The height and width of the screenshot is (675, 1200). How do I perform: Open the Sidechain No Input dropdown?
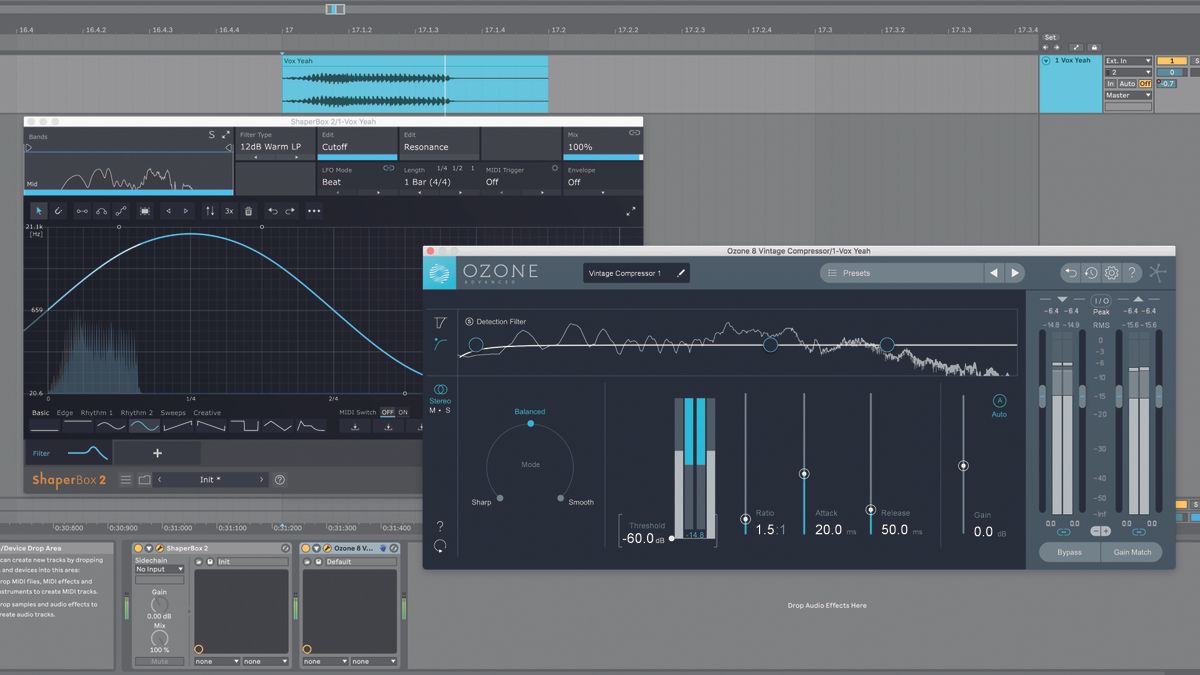click(x=159, y=569)
